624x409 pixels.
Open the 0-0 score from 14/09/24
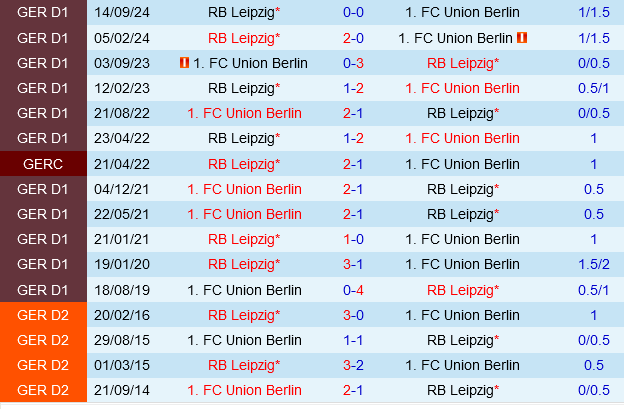(x=353, y=12)
